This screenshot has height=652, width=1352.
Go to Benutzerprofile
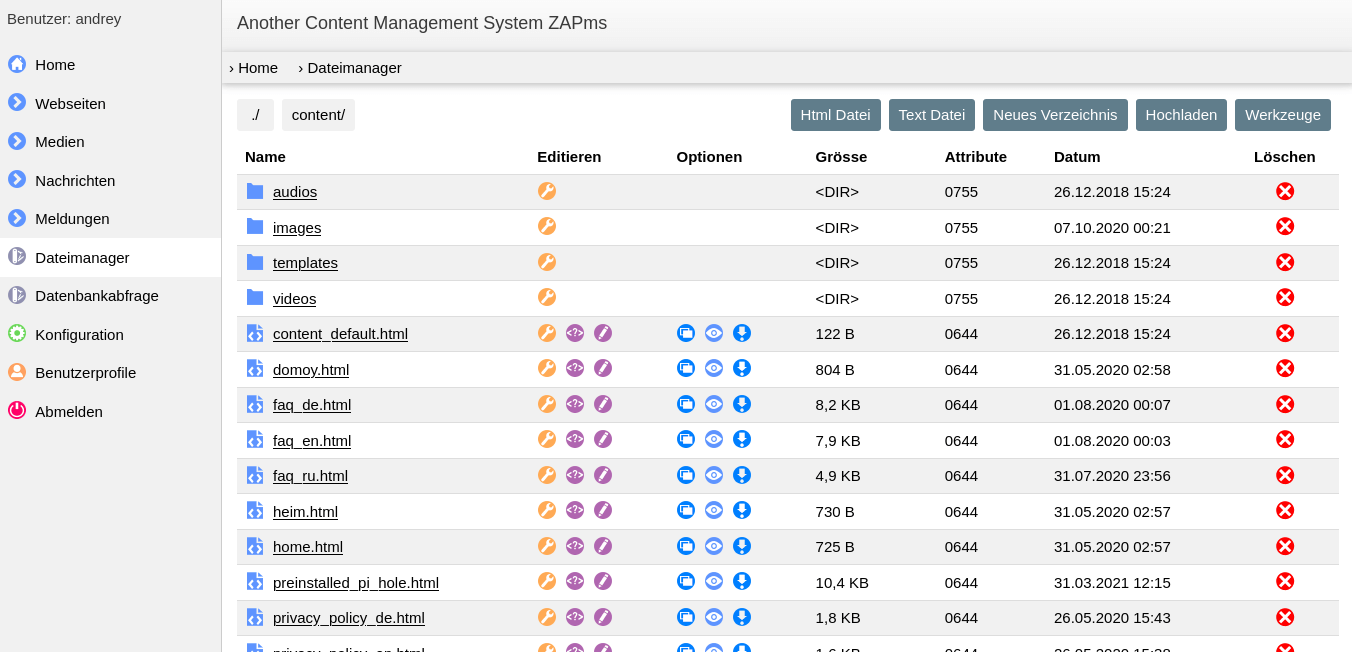(110, 372)
